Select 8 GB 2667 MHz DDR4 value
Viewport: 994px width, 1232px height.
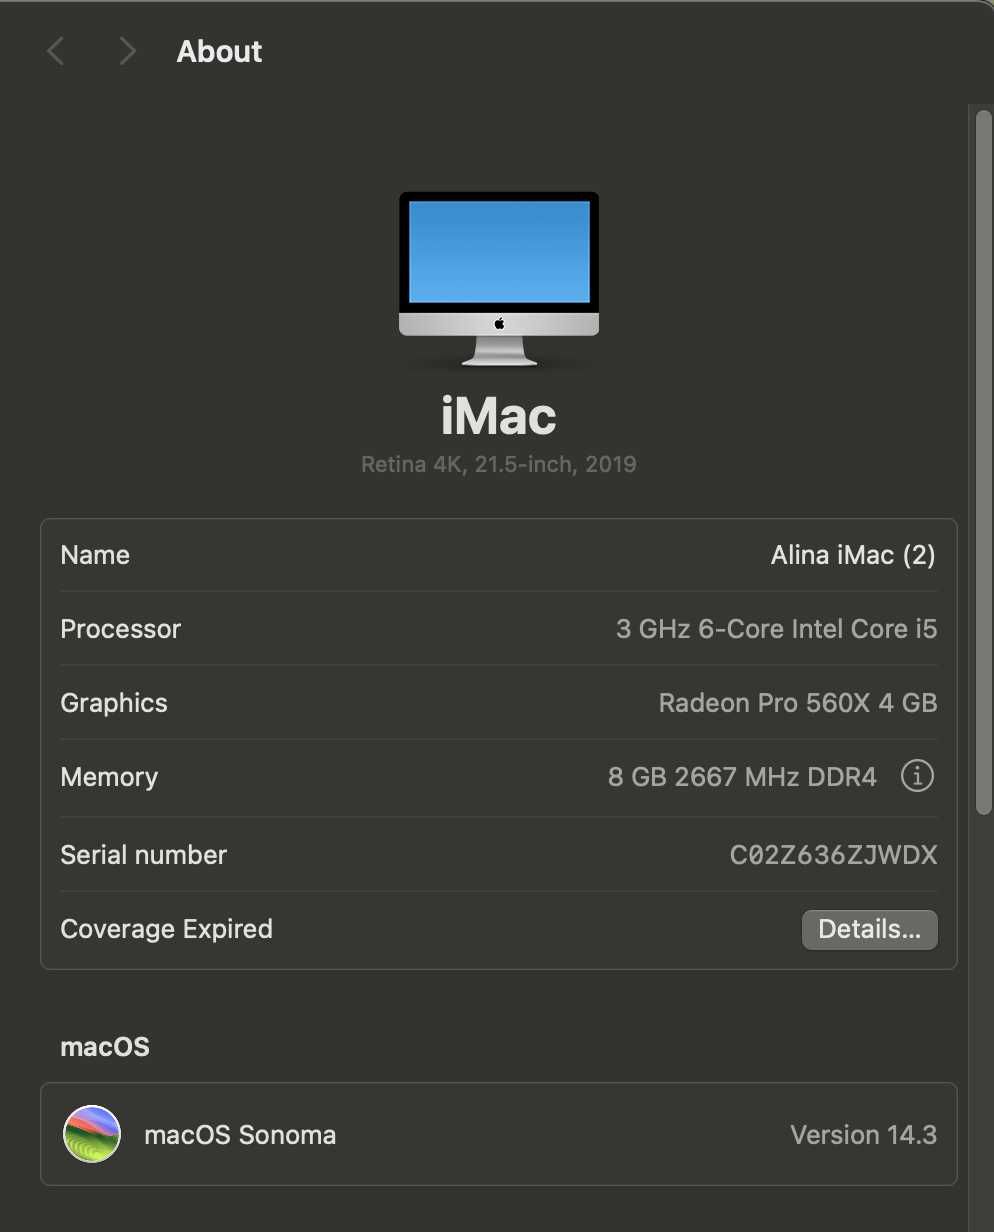tap(742, 777)
